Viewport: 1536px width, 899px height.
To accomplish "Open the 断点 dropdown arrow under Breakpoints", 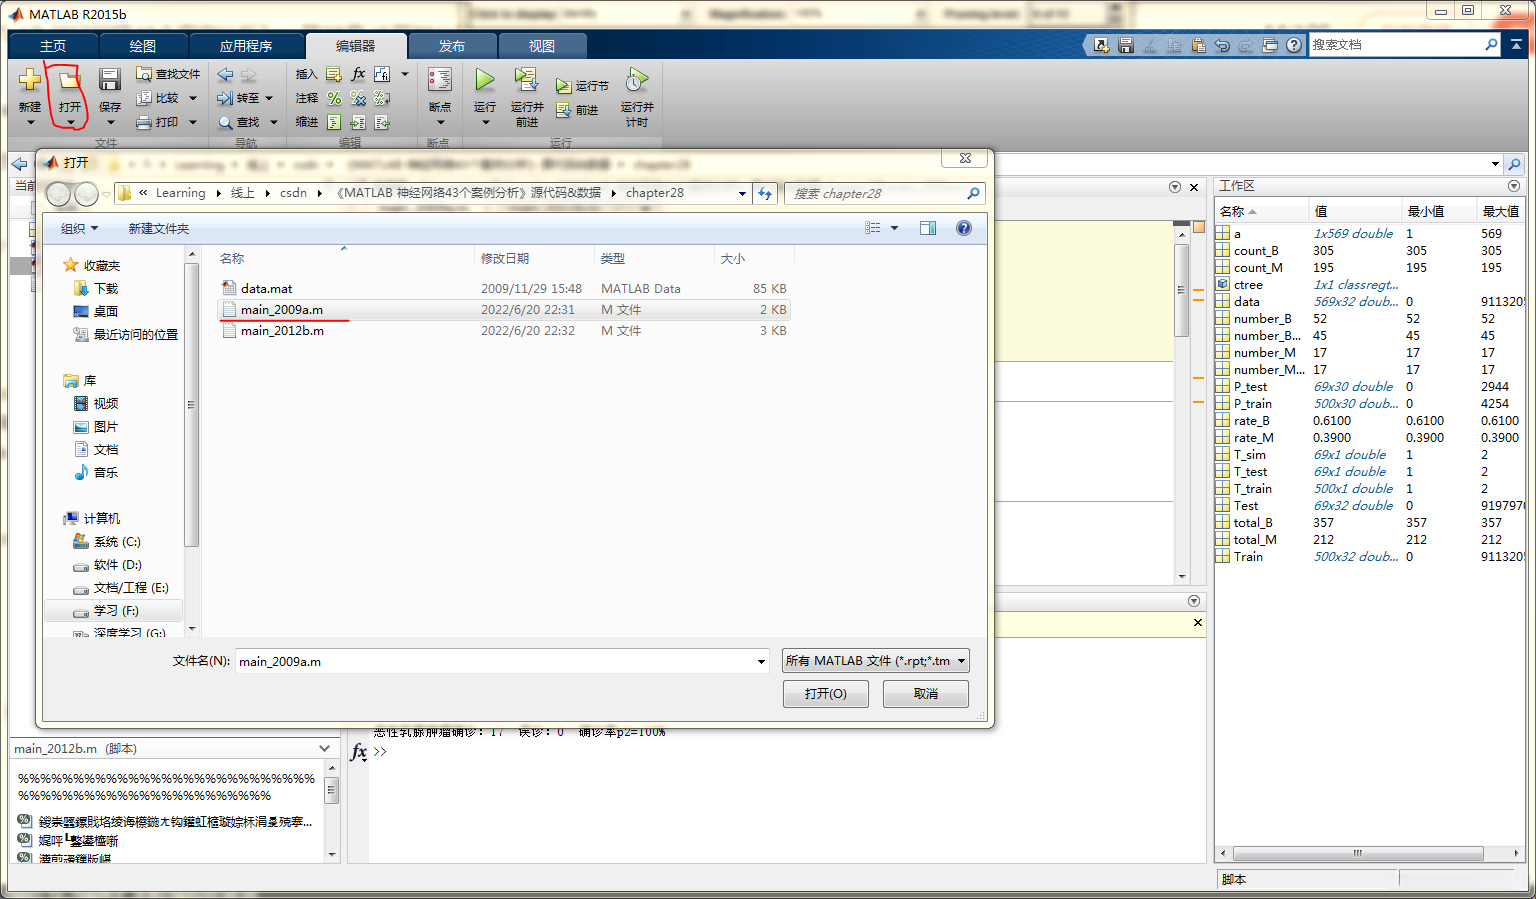I will coord(440,123).
